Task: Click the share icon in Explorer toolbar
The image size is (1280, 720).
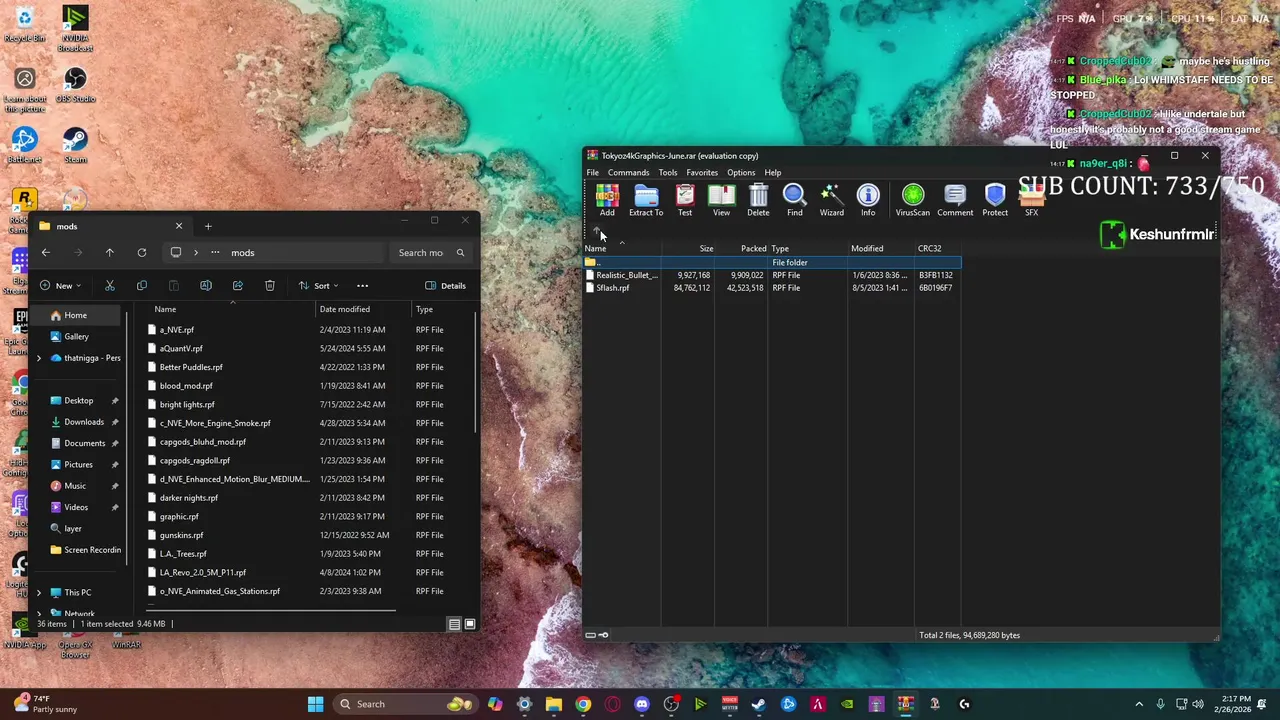Action: [x=238, y=286]
